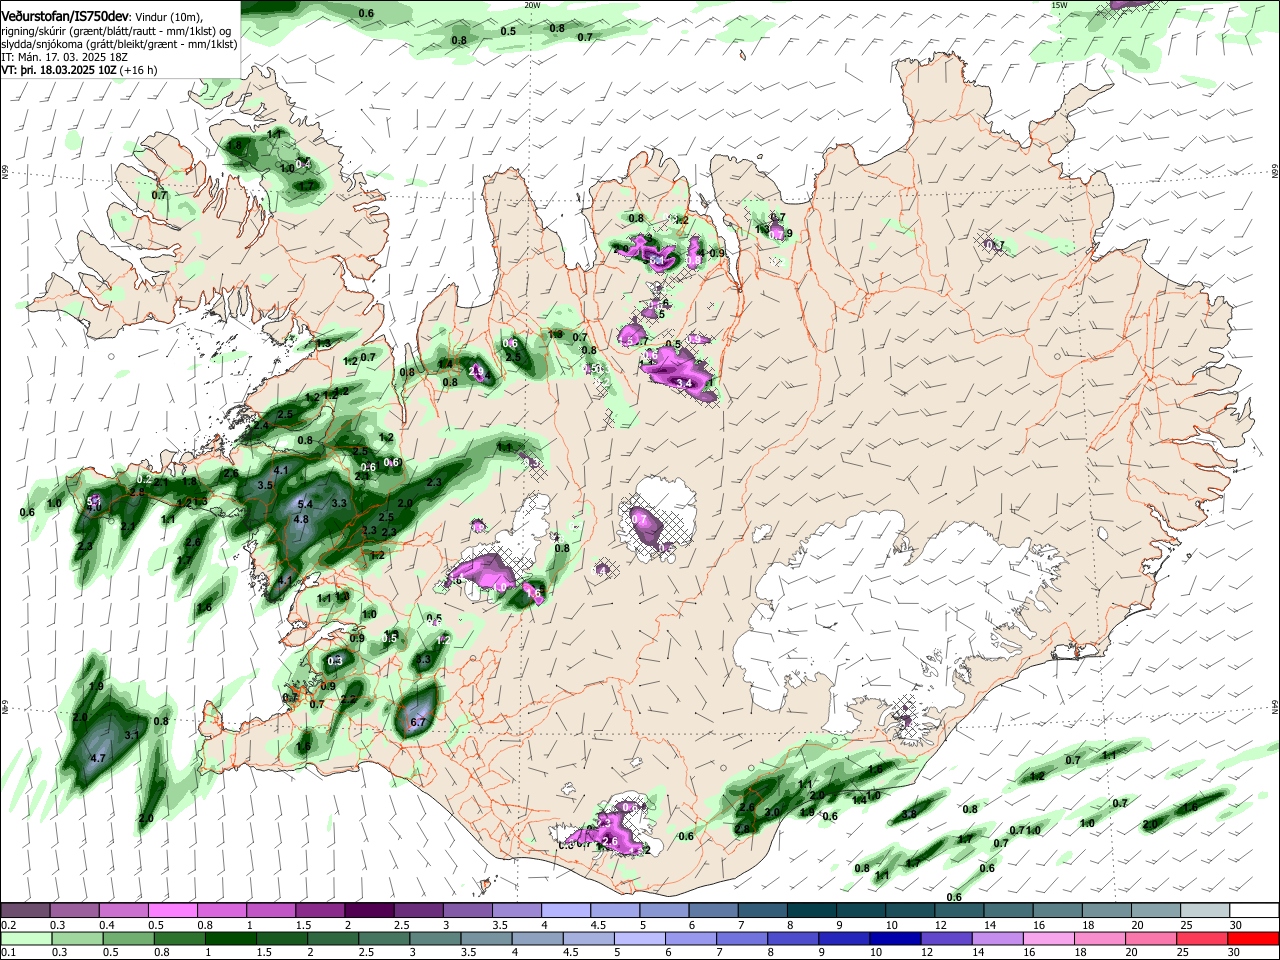
Task: Click the 4.7 value offshore southwest
Action: pos(98,759)
